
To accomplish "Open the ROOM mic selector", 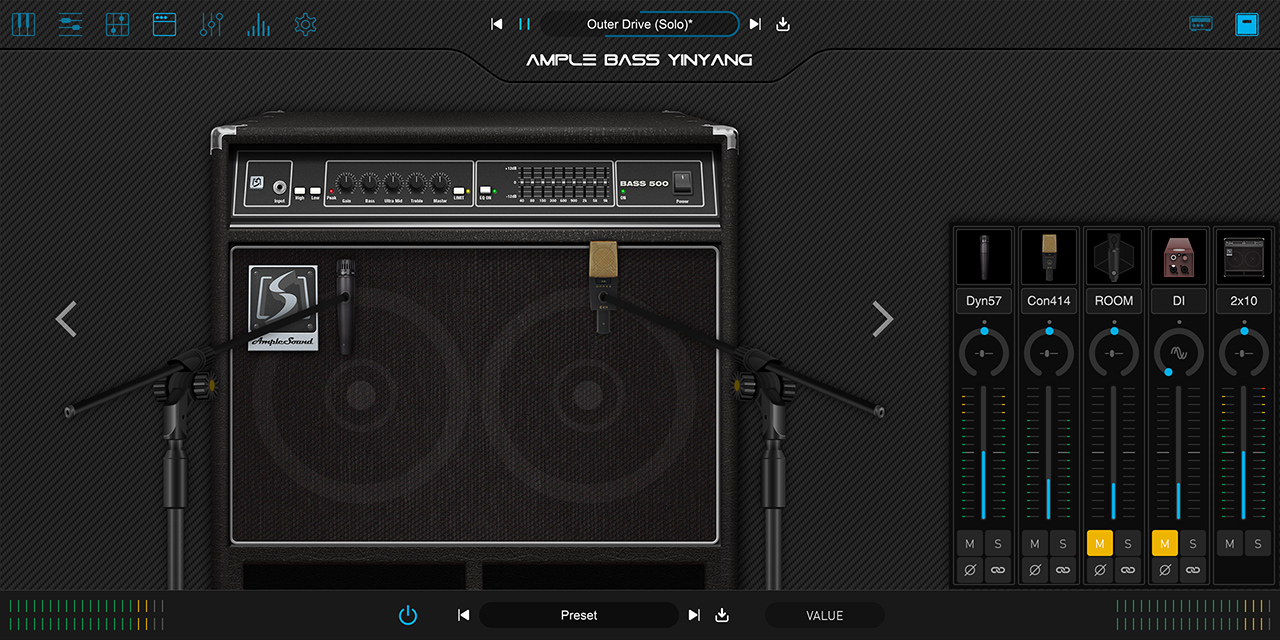I will pyautogui.click(x=1114, y=301).
